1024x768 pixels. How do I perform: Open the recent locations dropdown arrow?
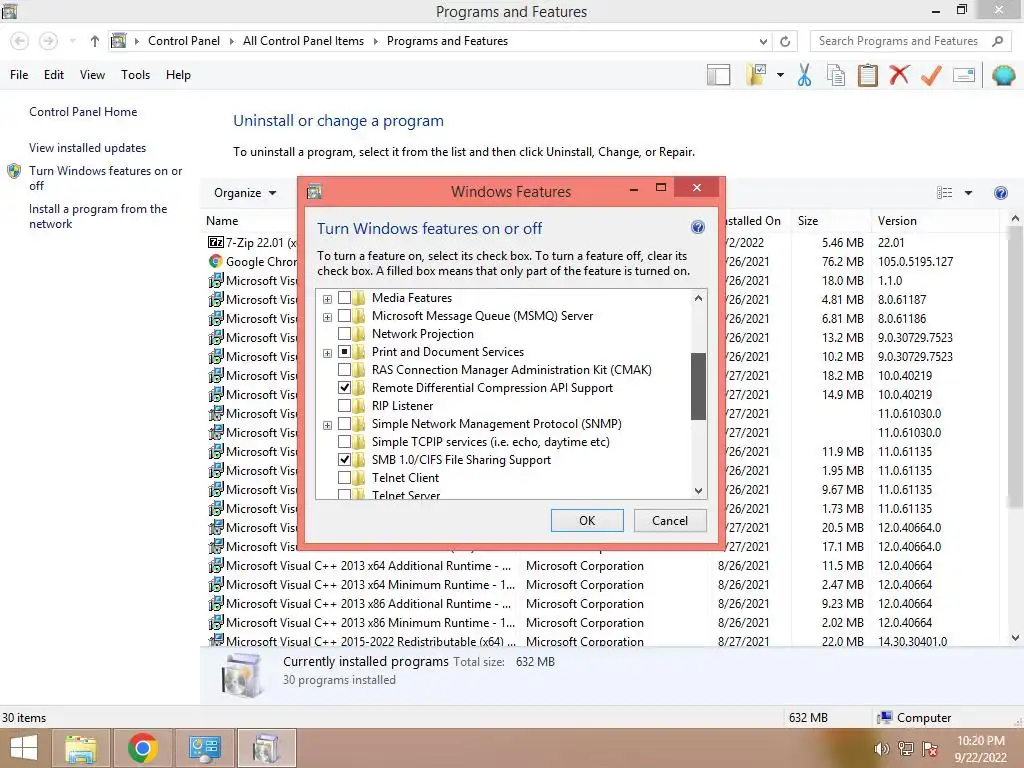tap(72, 41)
